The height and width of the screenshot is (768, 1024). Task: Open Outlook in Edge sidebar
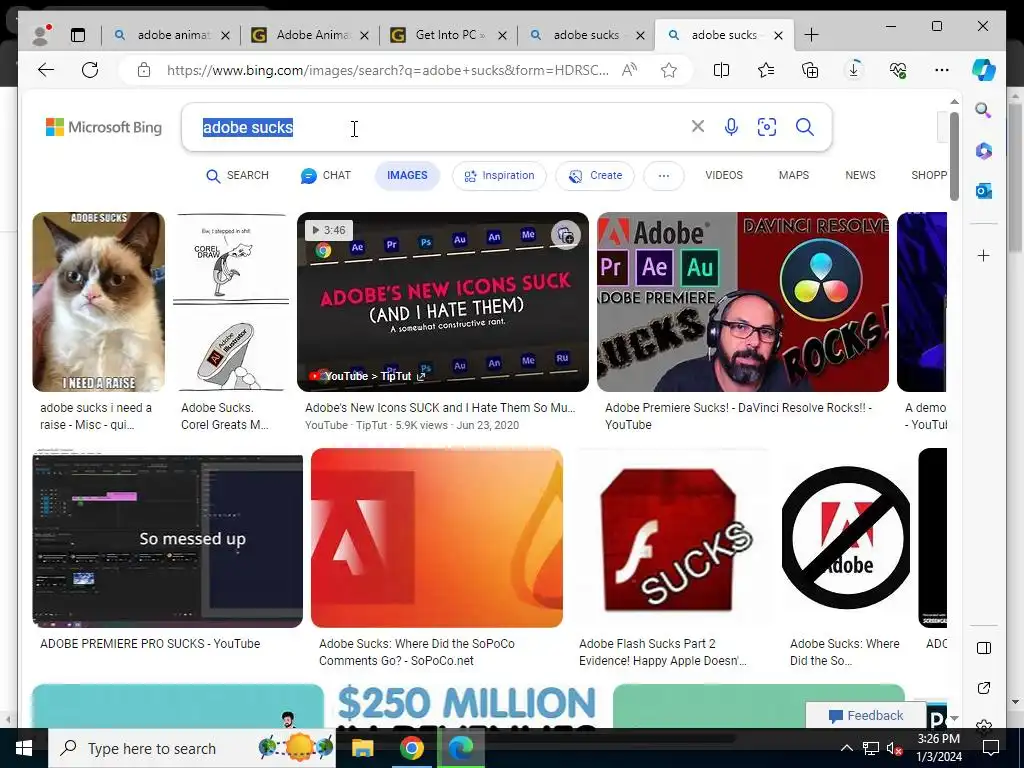tap(984, 191)
